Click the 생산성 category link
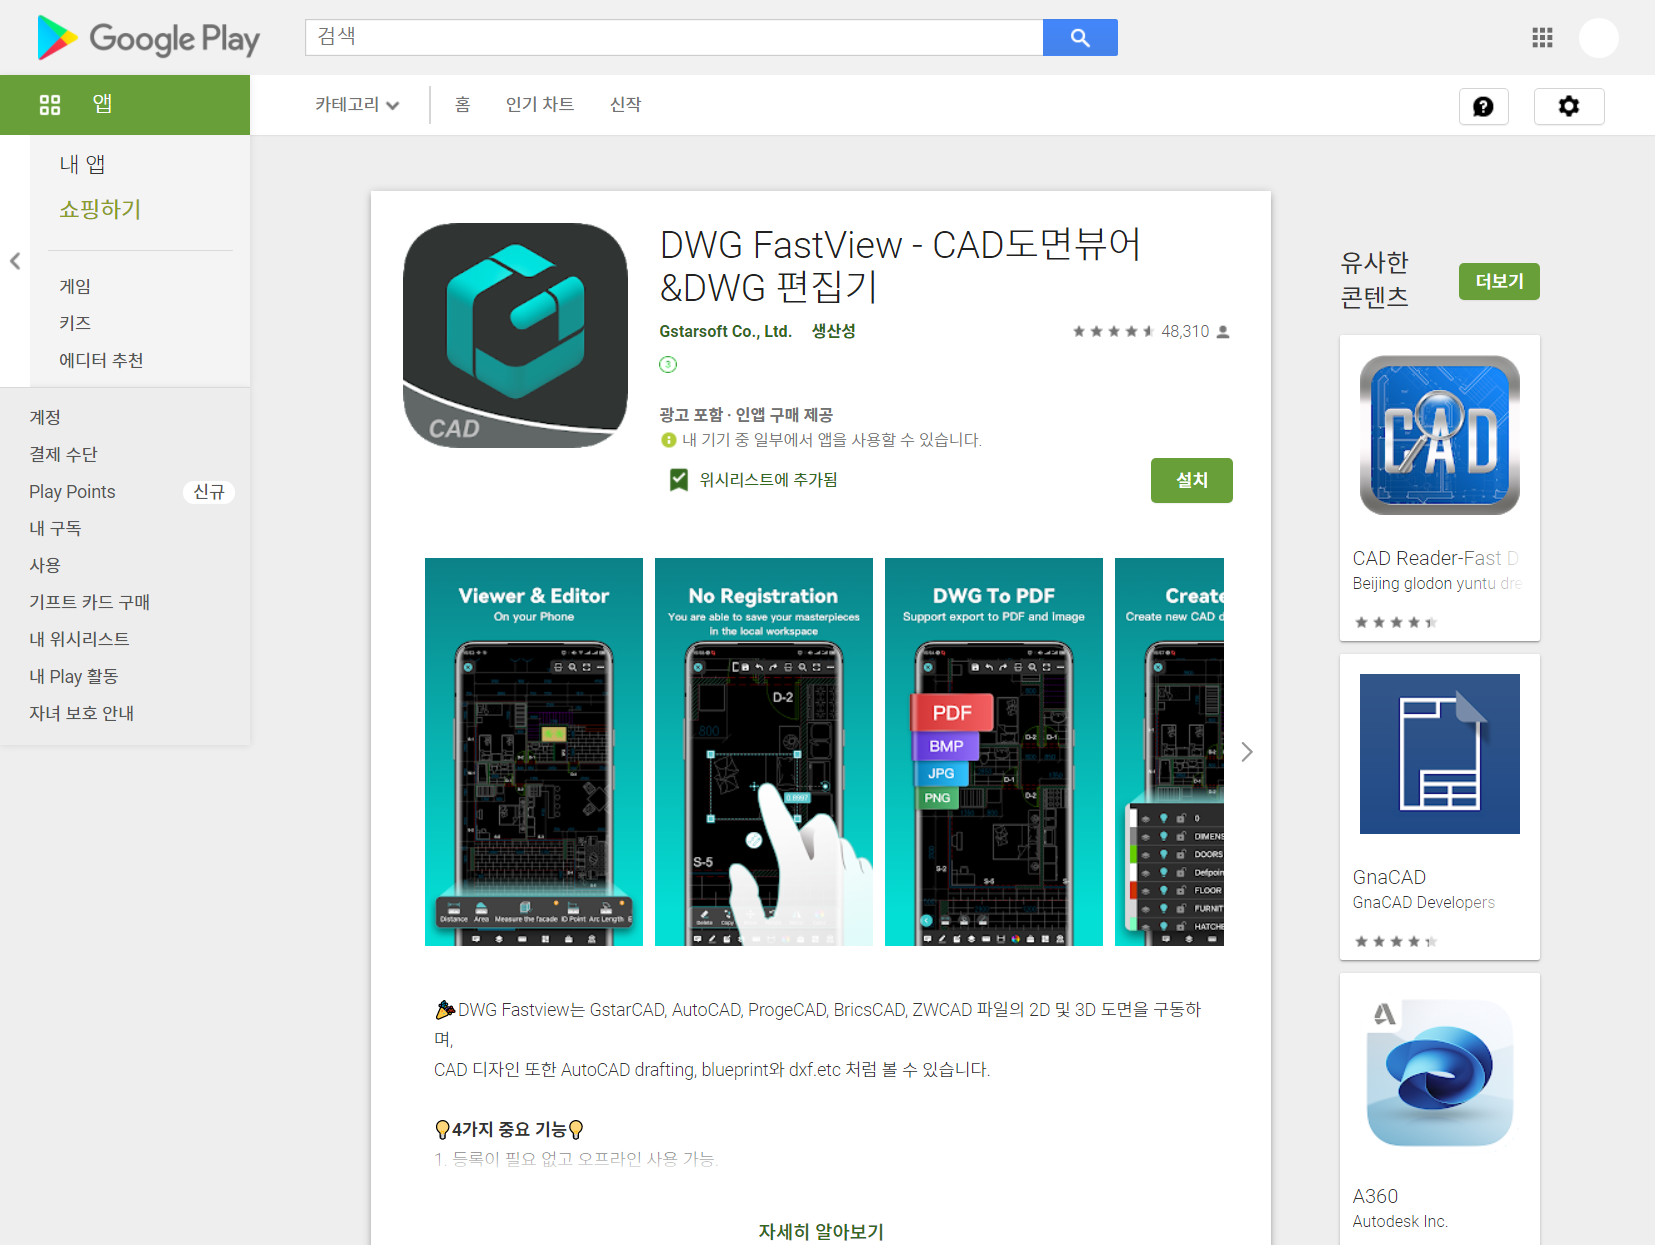The image size is (1655, 1245). (x=833, y=331)
